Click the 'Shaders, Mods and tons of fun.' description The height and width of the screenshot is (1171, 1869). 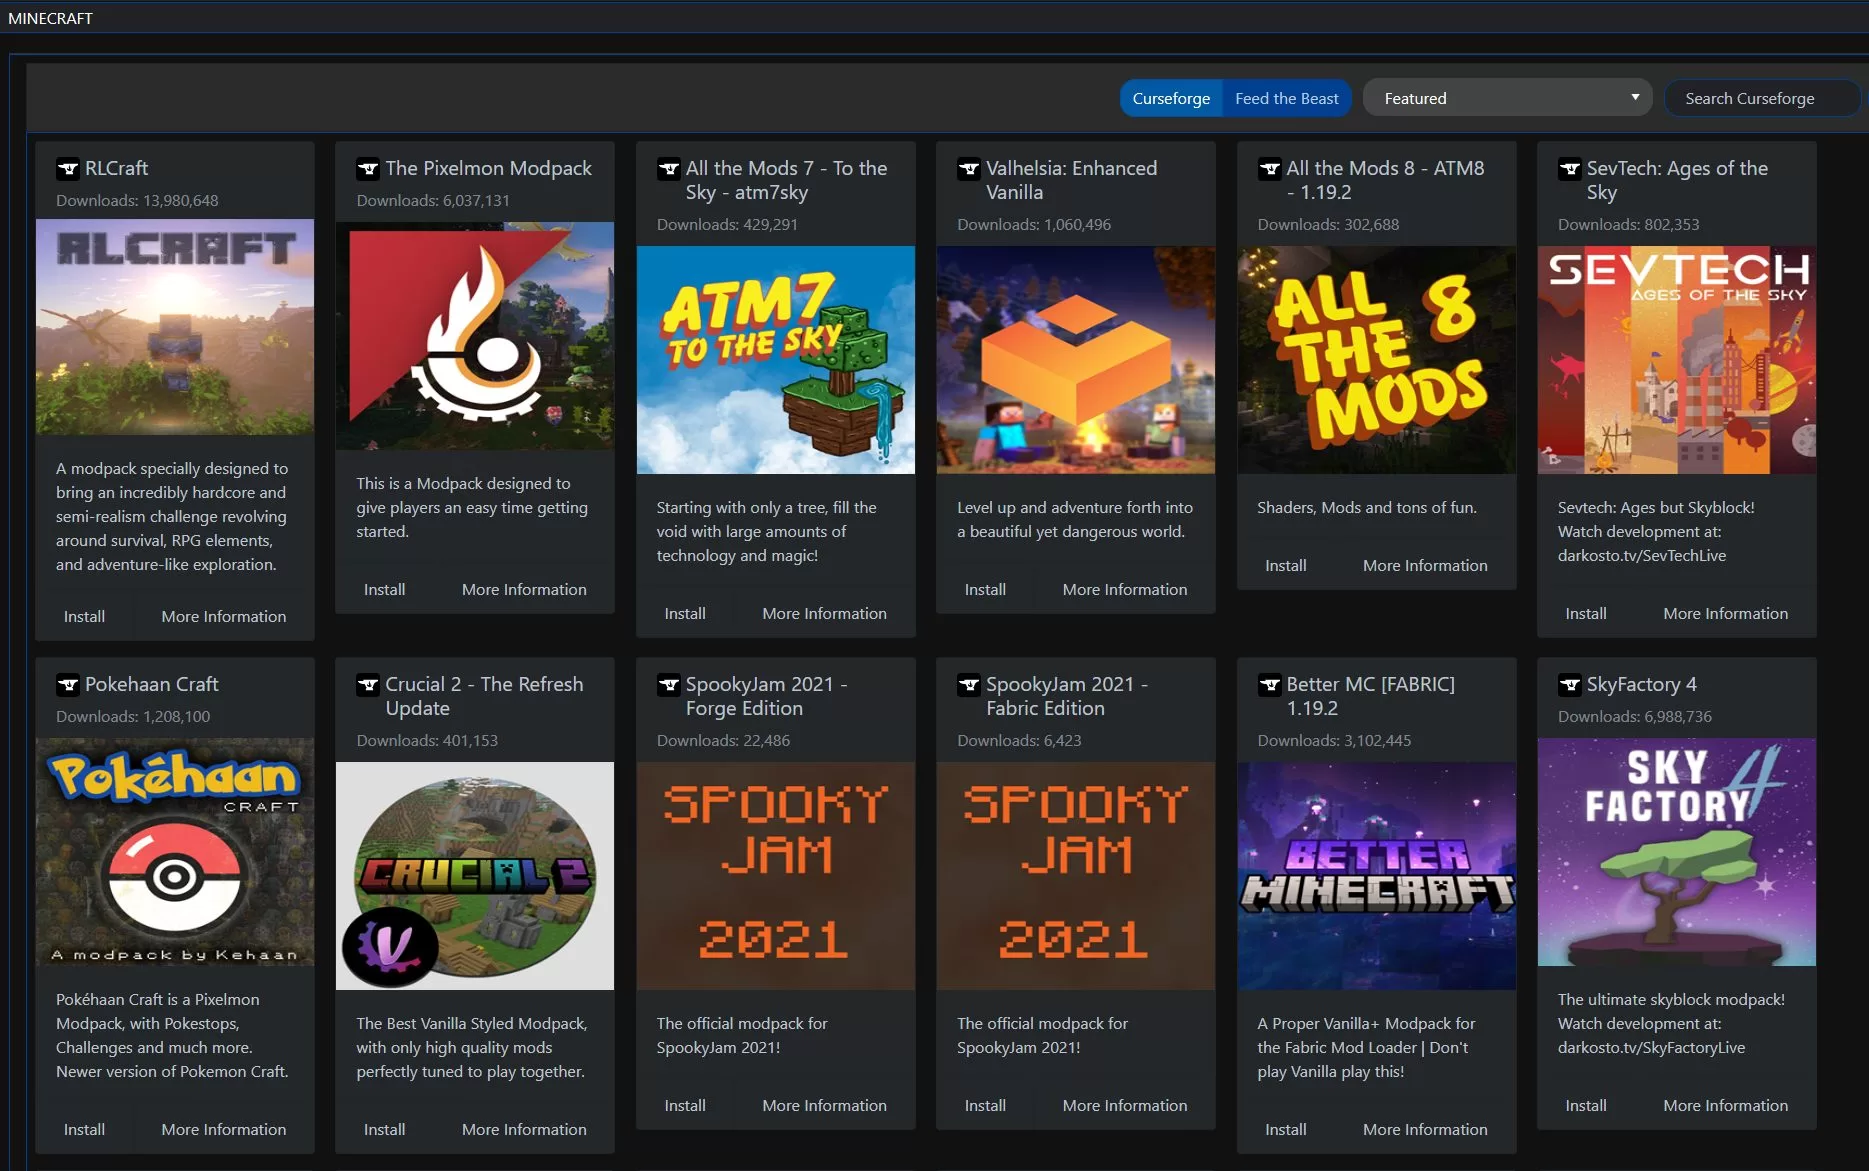[x=1367, y=507]
